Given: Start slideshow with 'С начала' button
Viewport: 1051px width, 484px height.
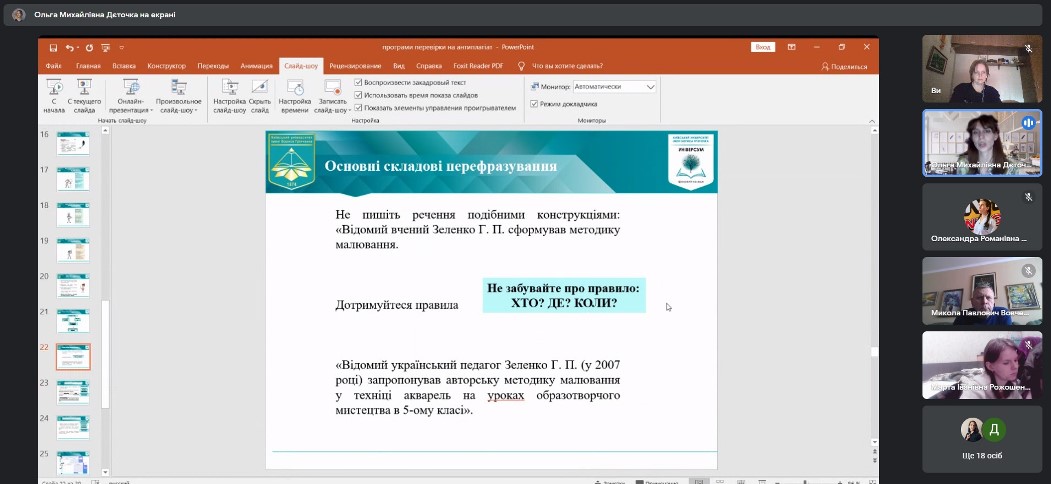Looking at the screenshot, I should (x=54, y=96).
